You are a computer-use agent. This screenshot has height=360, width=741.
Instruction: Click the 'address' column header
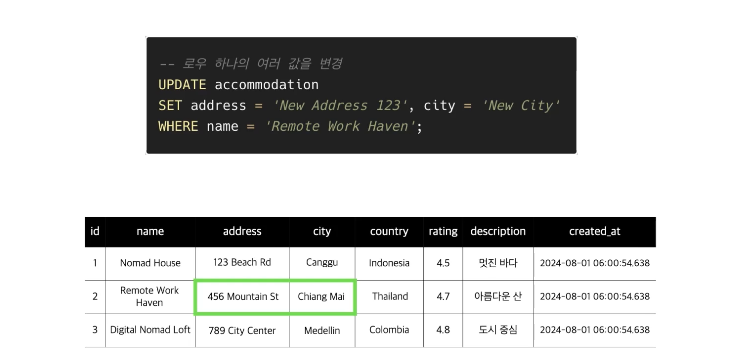242,231
